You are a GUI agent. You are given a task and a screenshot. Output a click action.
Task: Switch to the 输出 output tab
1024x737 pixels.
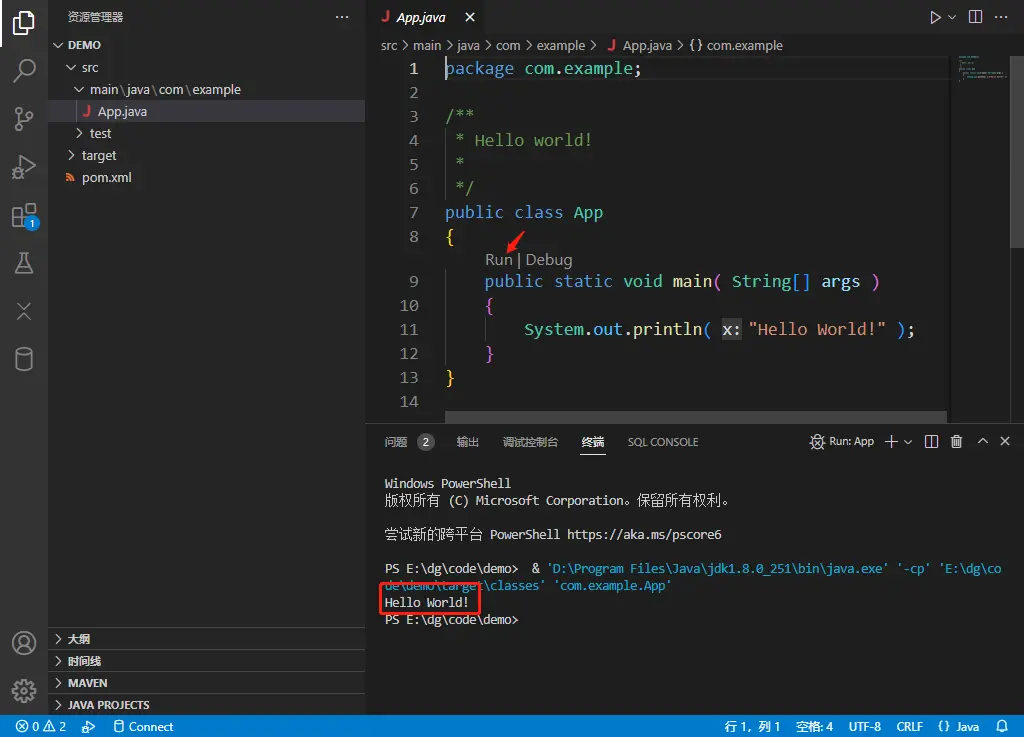coord(468,442)
